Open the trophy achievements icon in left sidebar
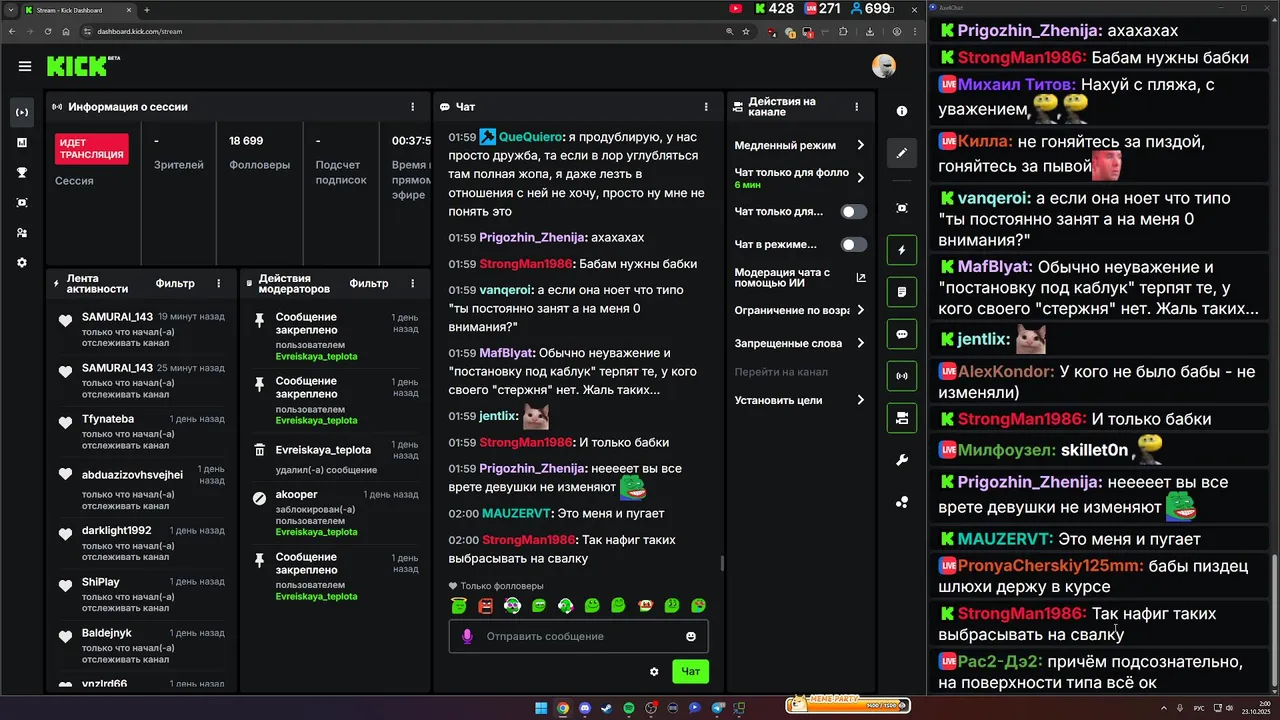The image size is (1280, 720). [x=22, y=172]
